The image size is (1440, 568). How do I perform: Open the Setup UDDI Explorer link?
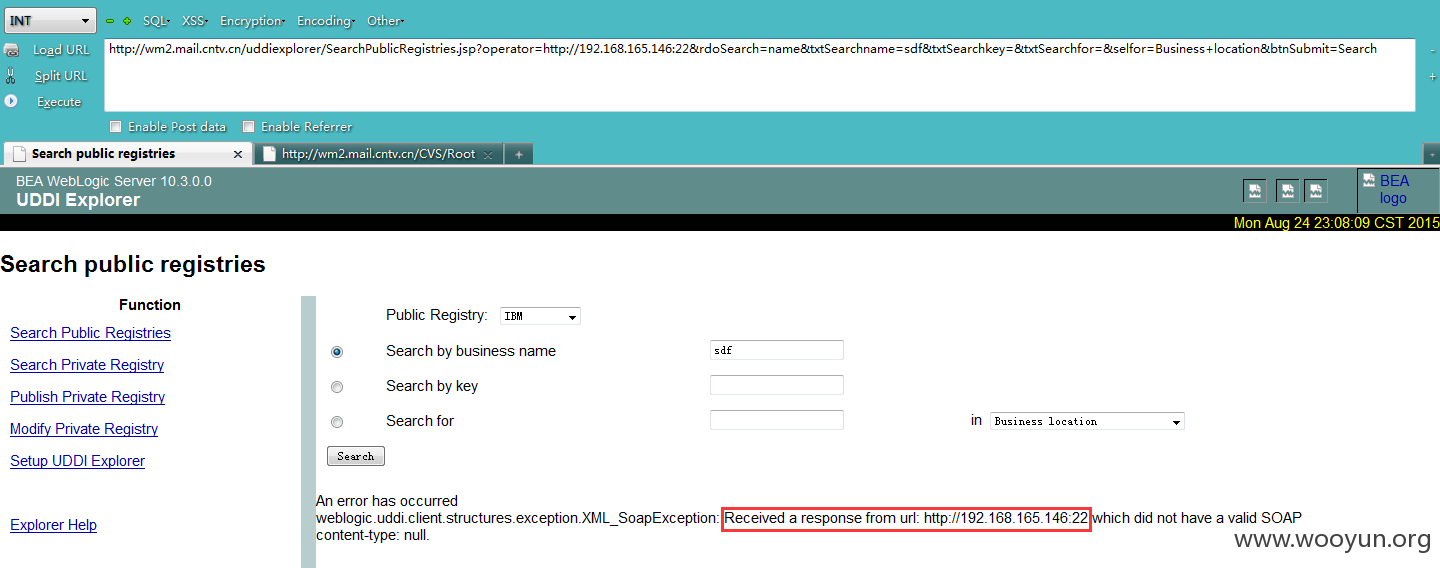click(77, 461)
